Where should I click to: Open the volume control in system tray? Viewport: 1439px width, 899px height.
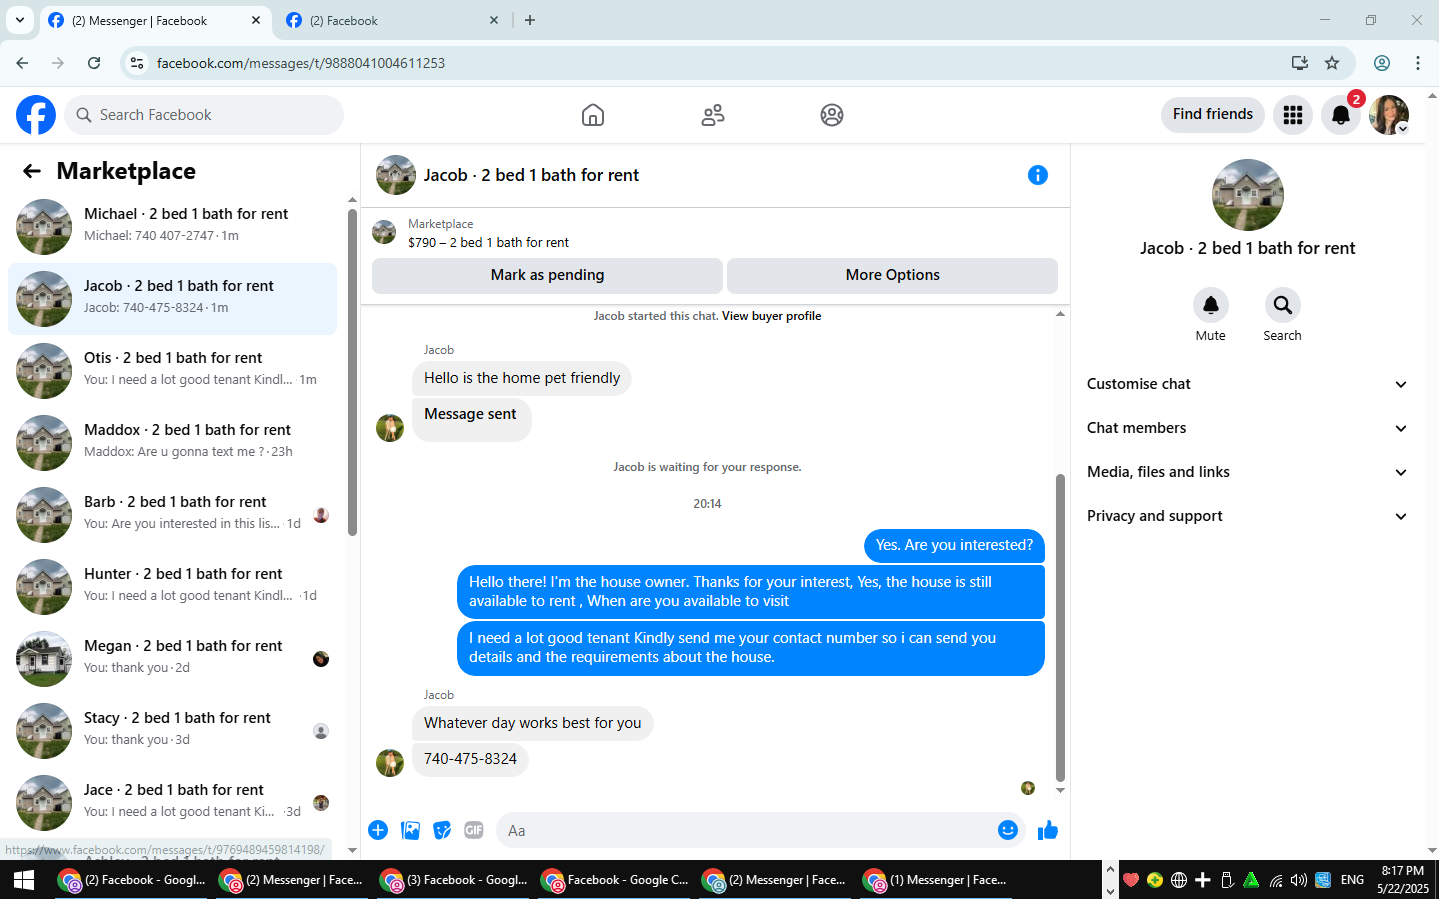(1299, 880)
